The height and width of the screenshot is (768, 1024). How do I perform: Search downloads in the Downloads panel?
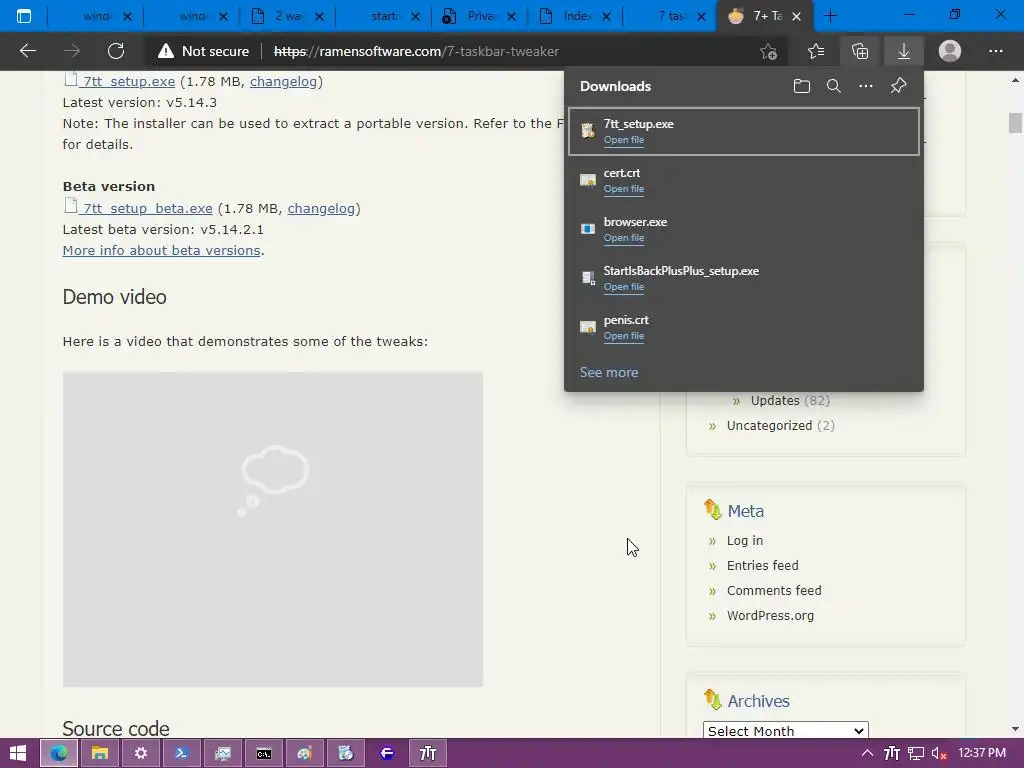(833, 86)
